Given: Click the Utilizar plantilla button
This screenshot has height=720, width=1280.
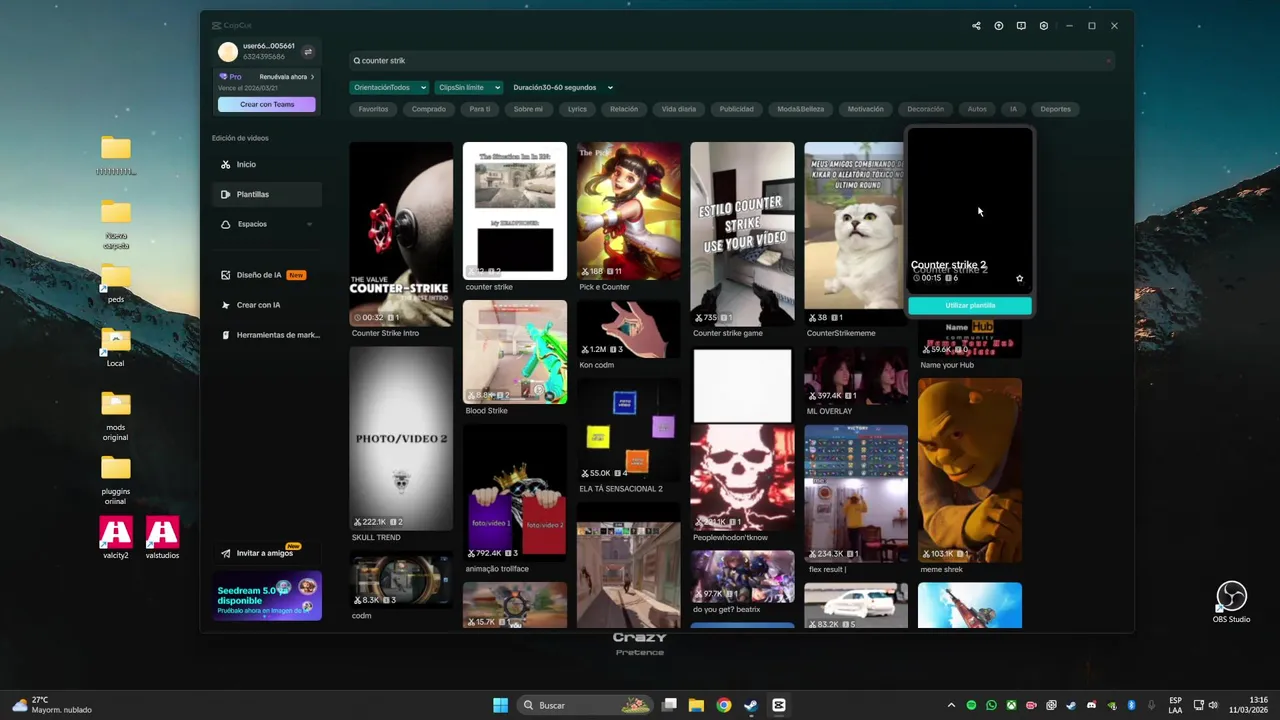Looking at the screenshot, I should (x=970, y=305).
